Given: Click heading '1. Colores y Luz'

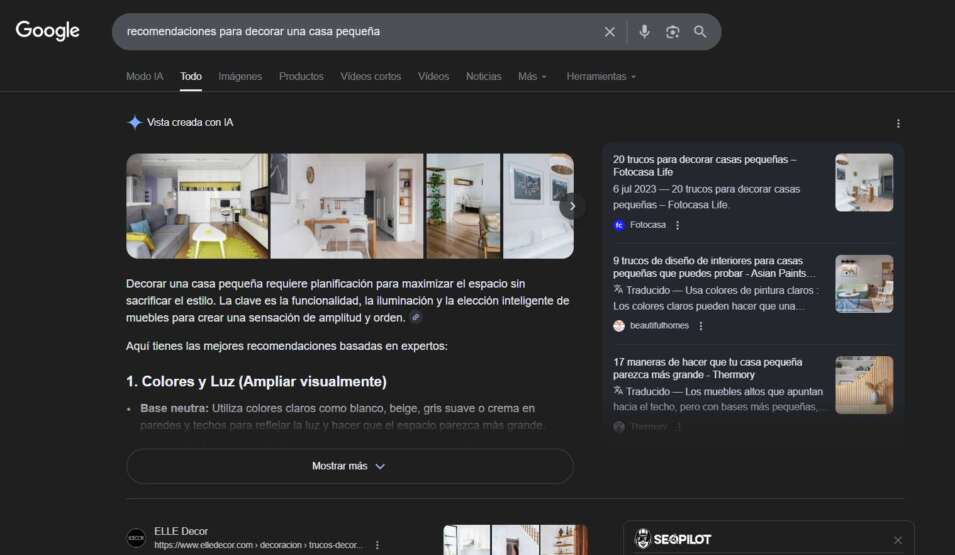Looking at the screenshot, I should point(256,381).
